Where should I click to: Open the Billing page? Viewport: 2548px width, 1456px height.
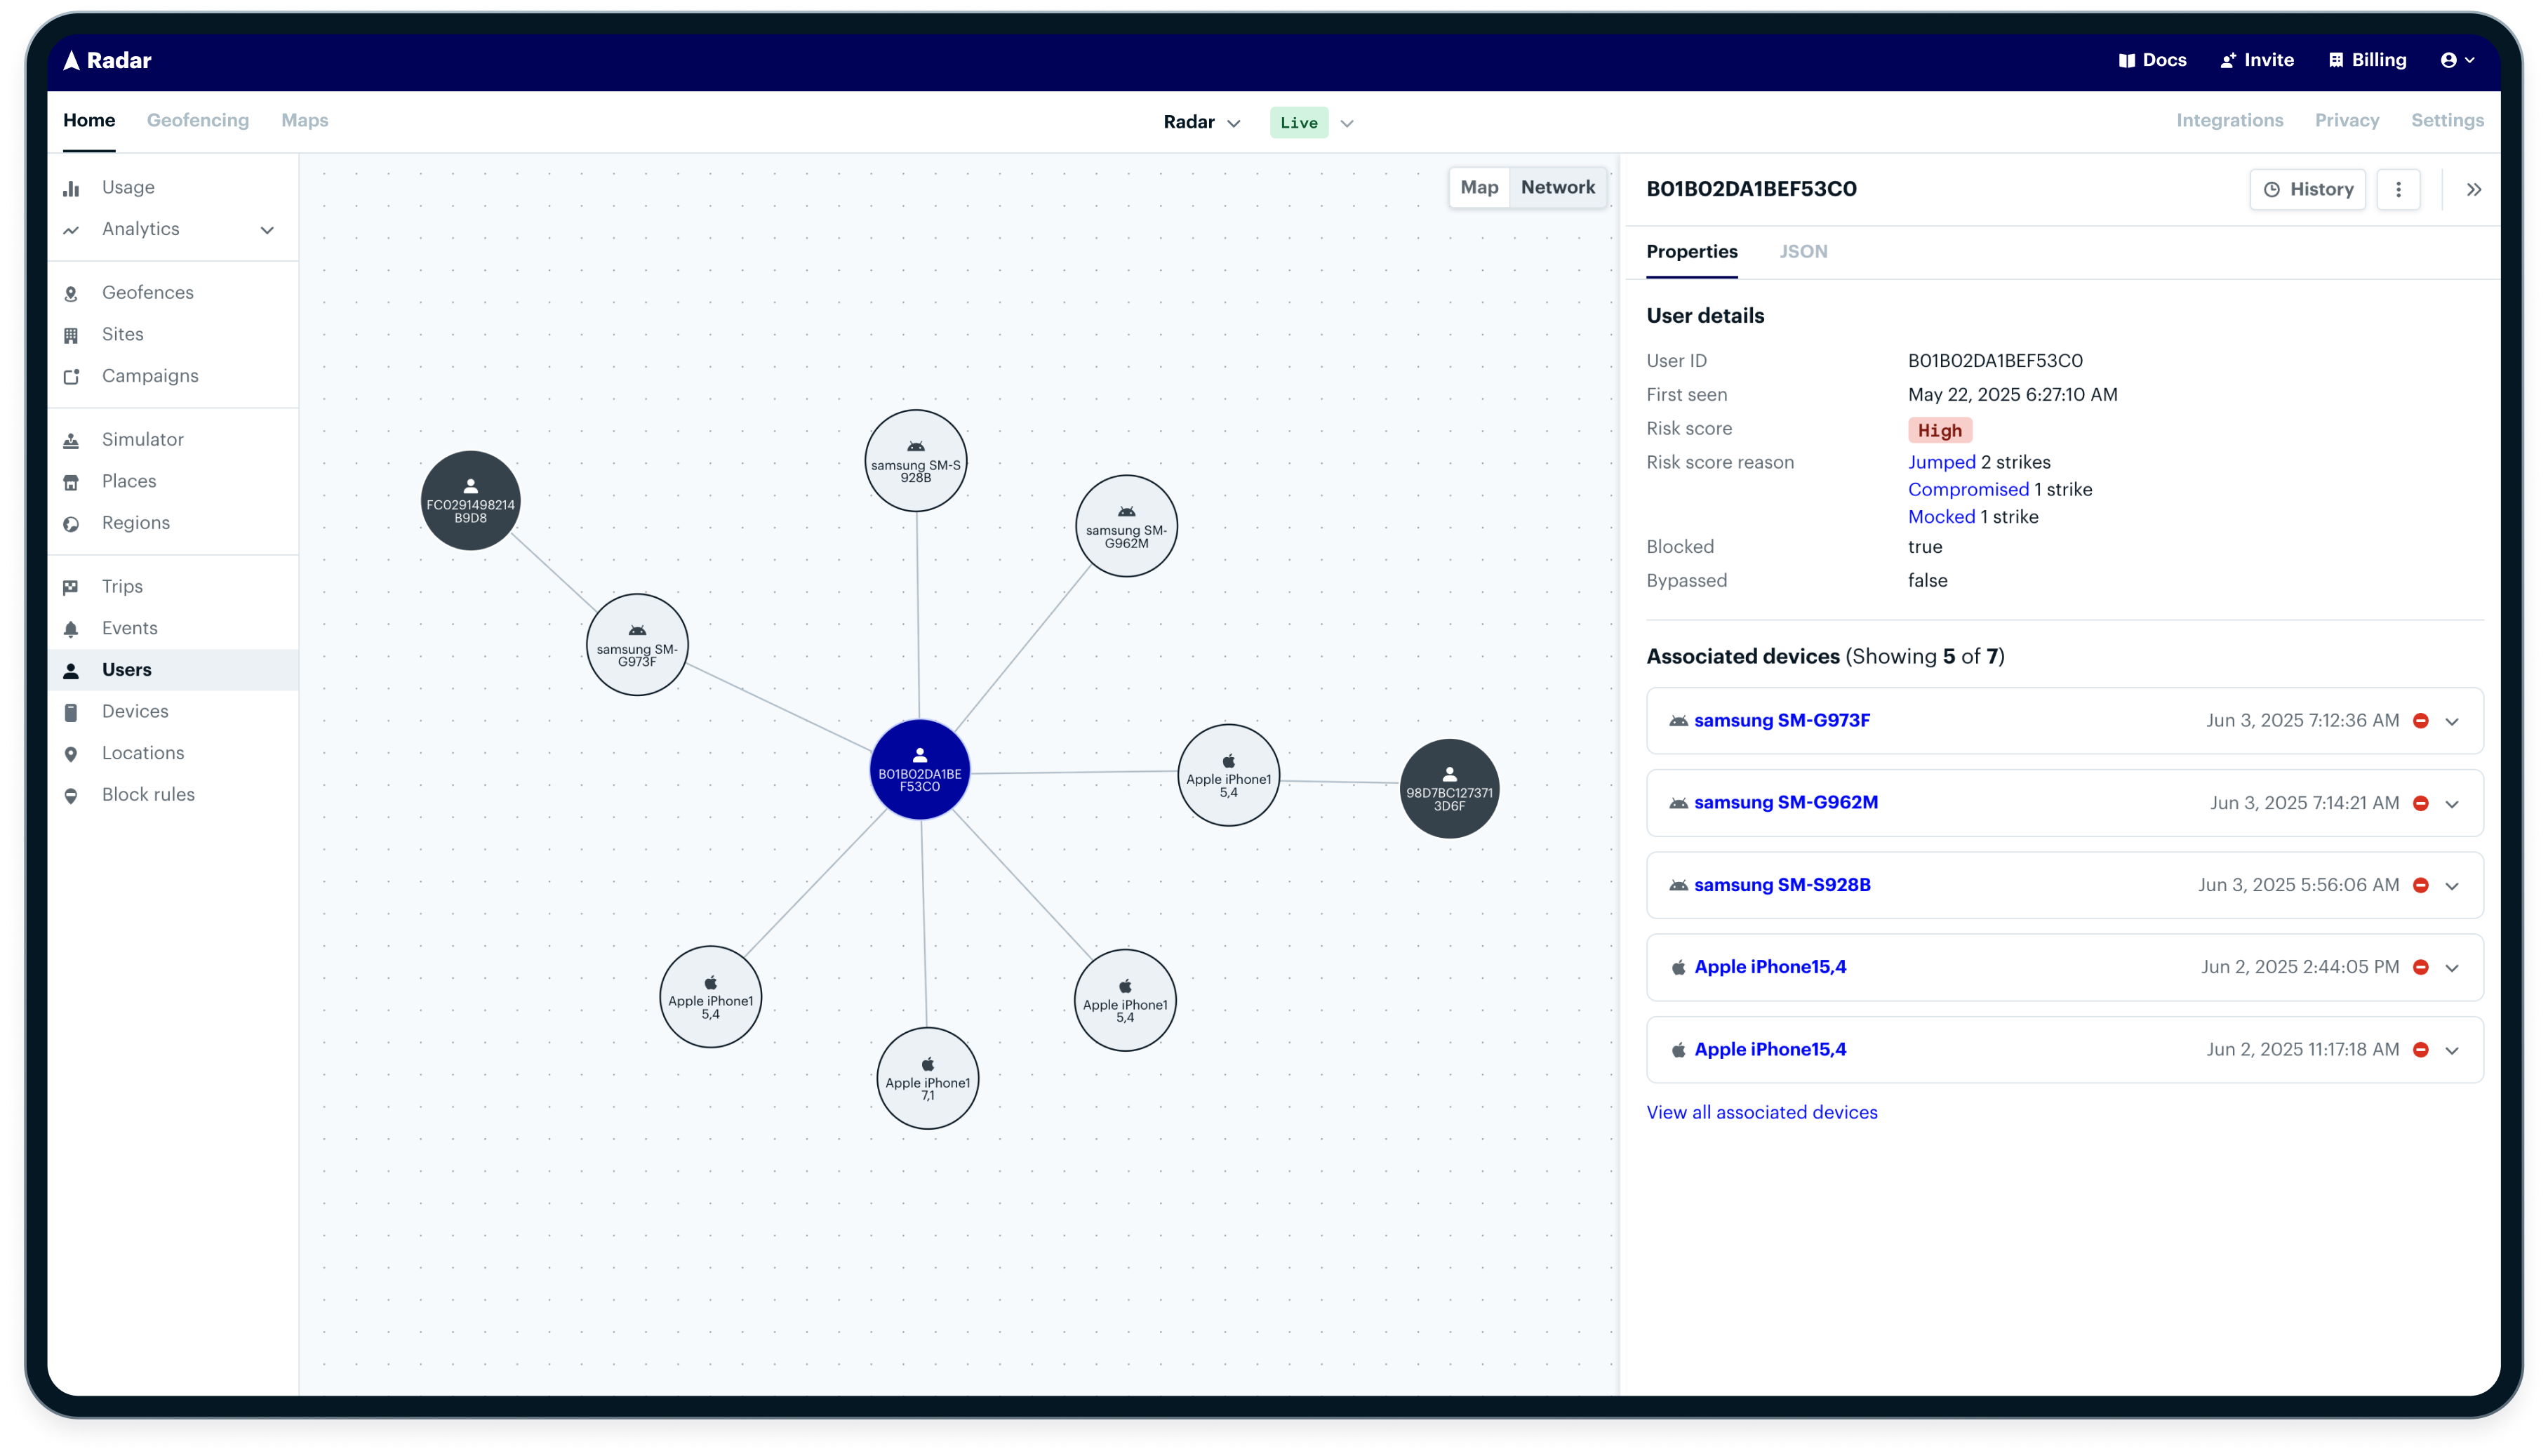tap(2367, 60)
